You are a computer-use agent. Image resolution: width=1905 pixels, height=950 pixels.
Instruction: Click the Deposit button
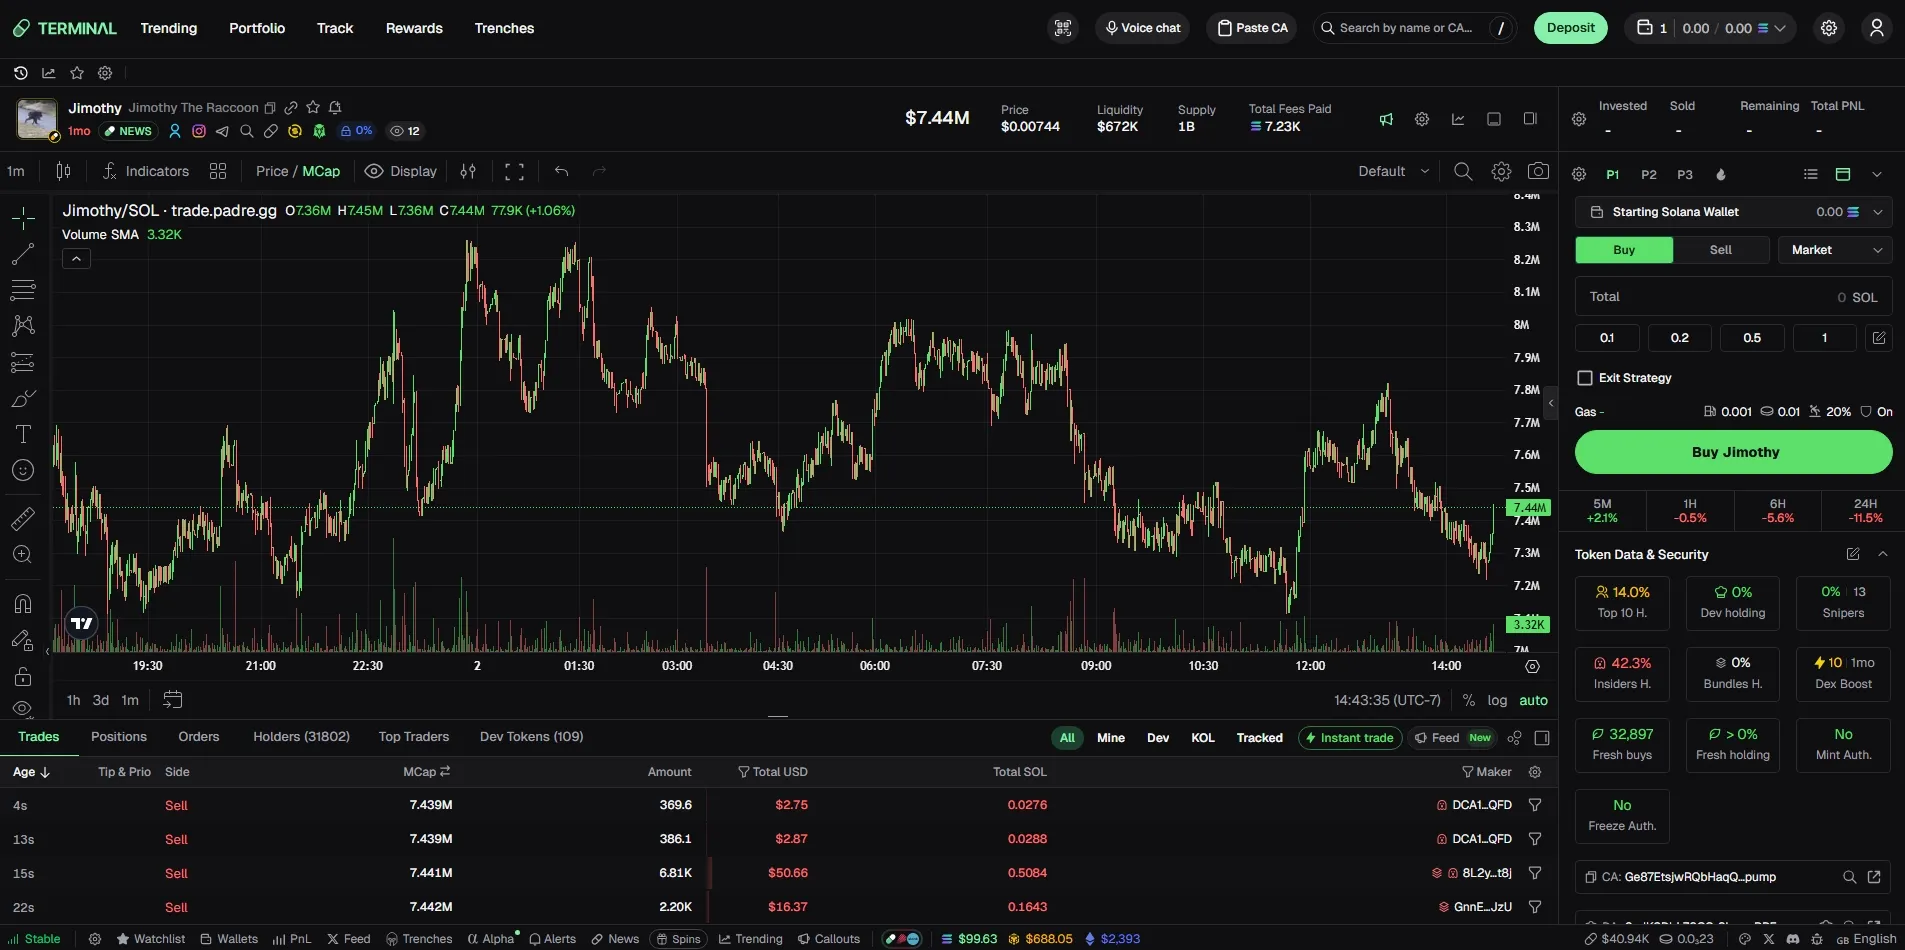(x=1571, y=28)
